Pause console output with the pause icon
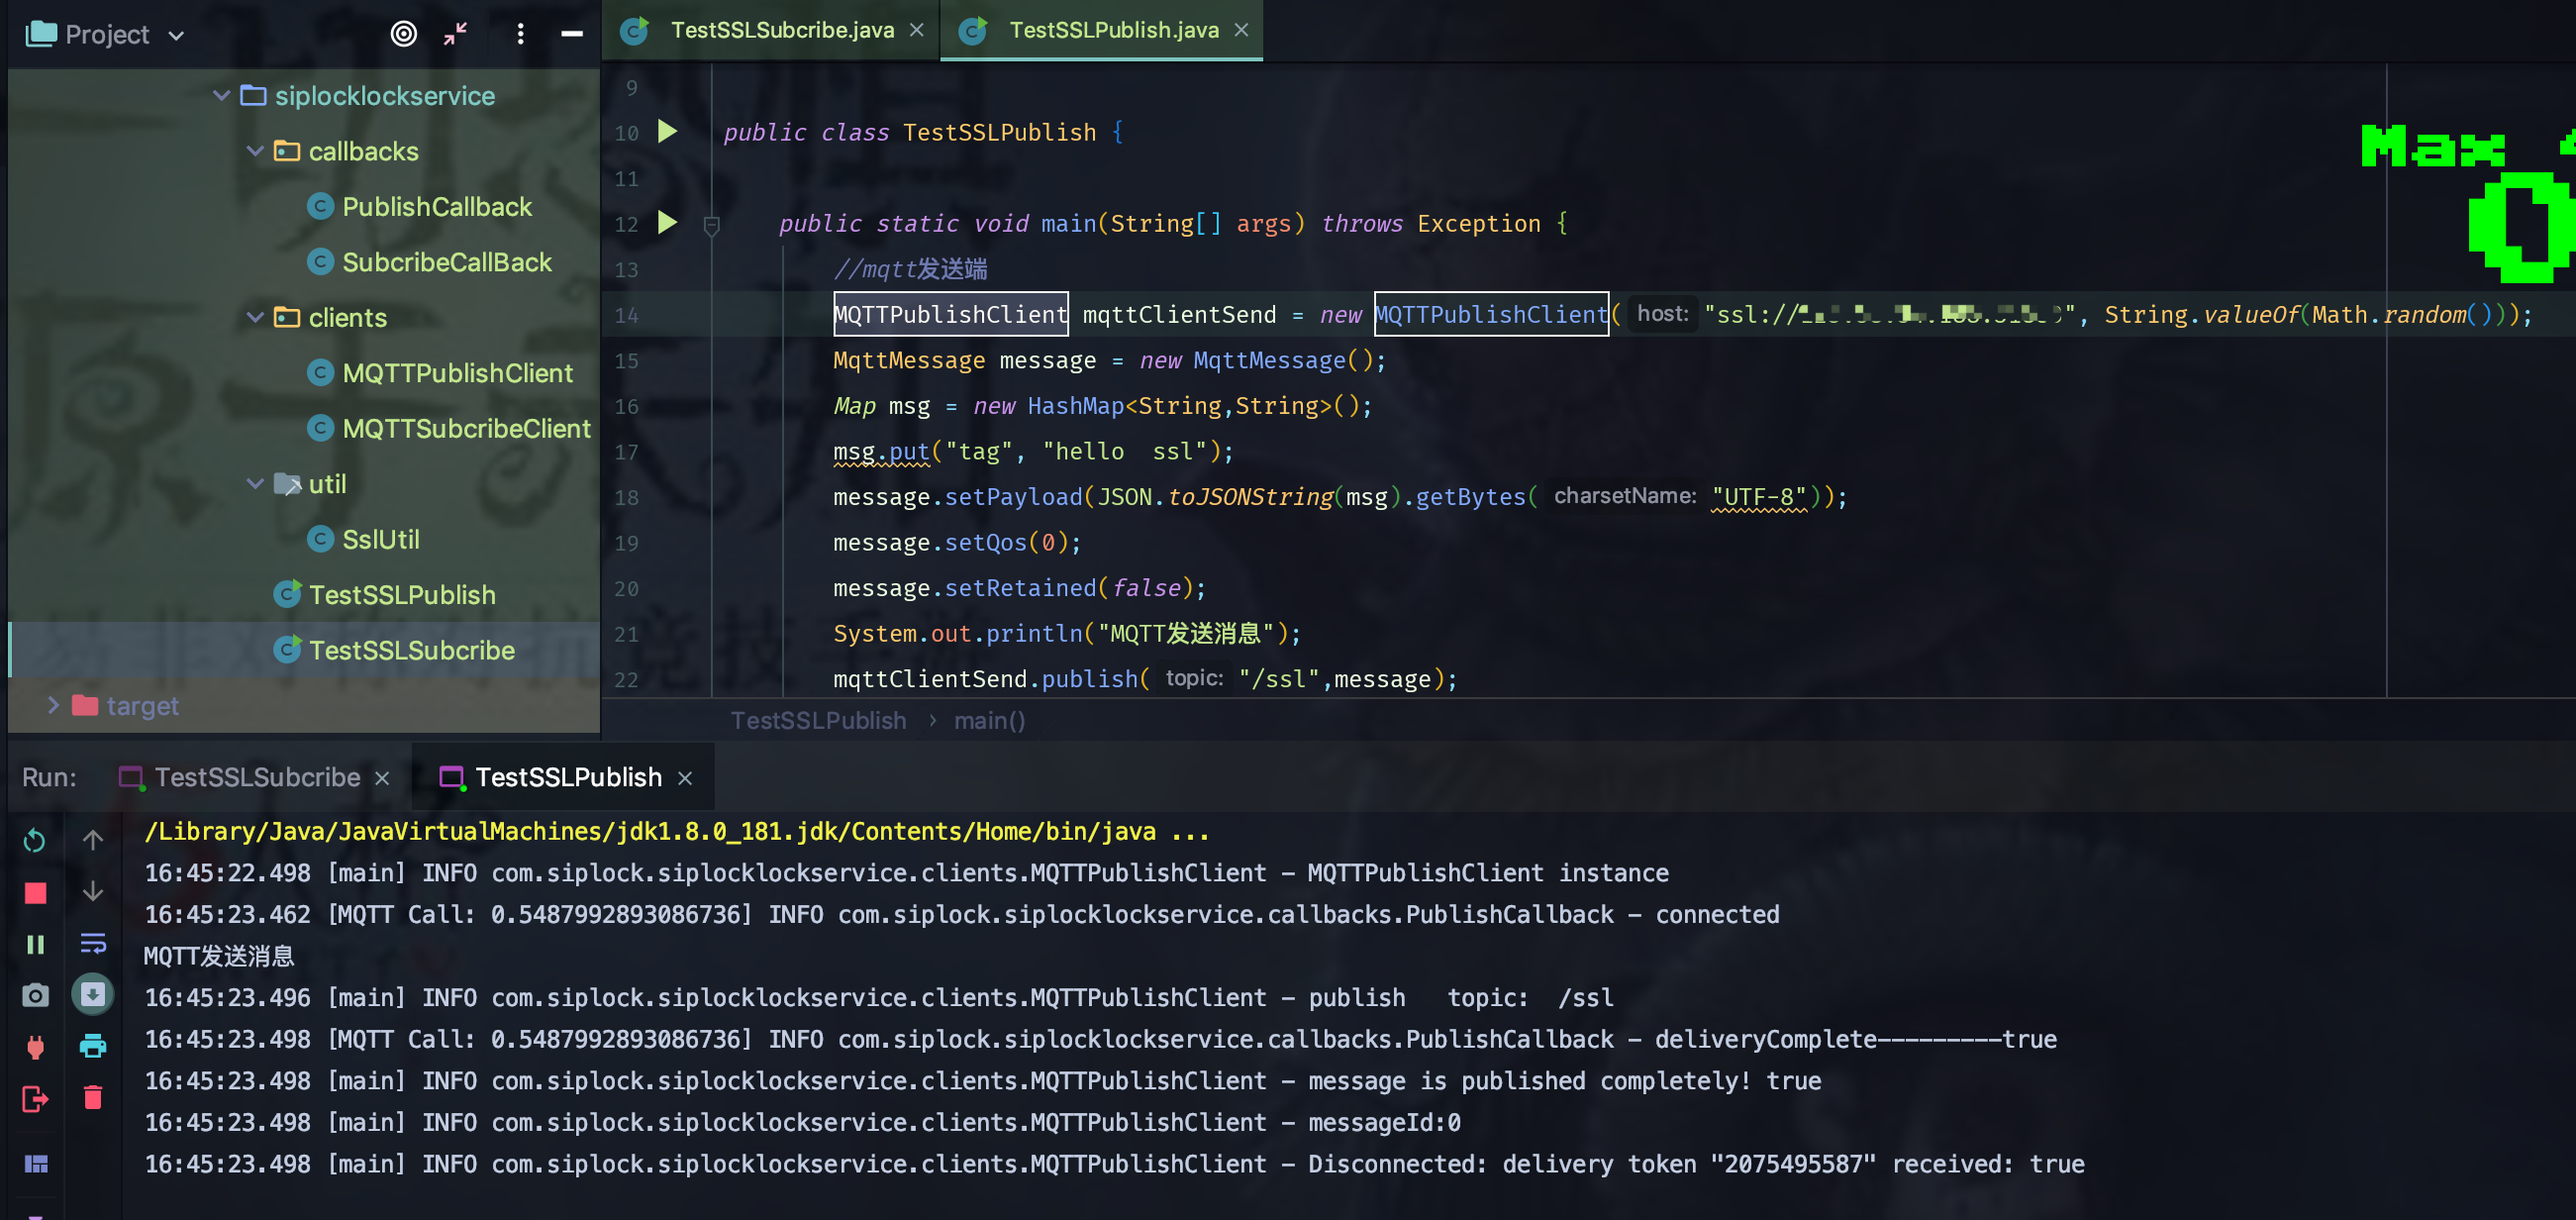Screen dimensions: 2576x1220 [x=34, y=944]
